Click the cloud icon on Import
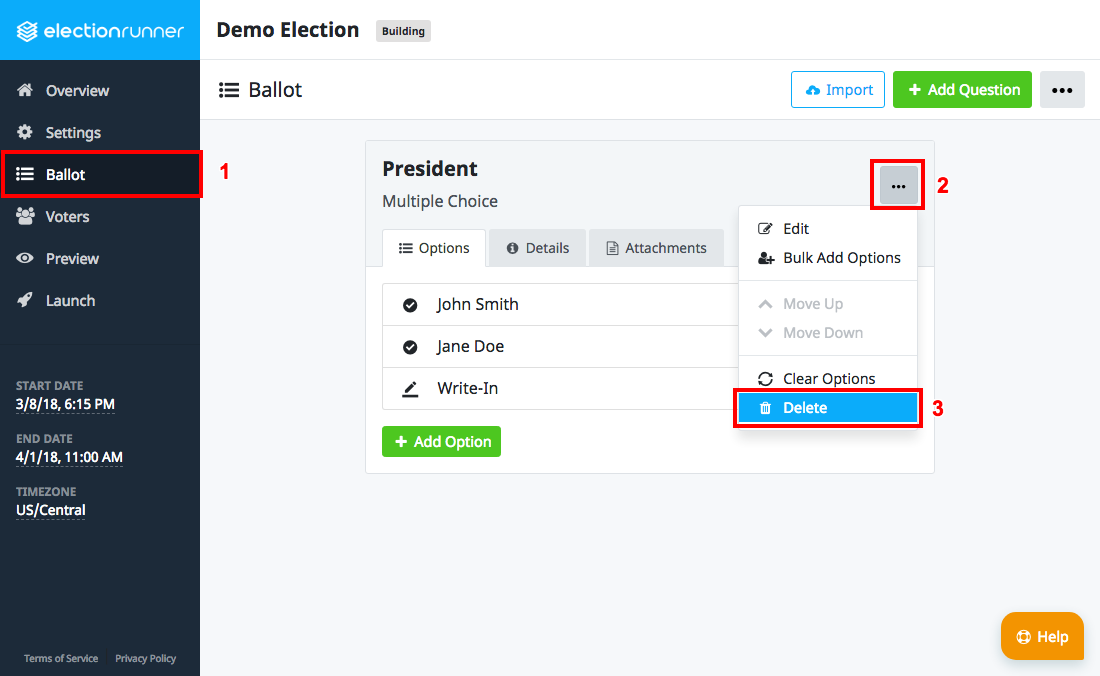This screenshot has width=1100, height=676. pos(812,90)
